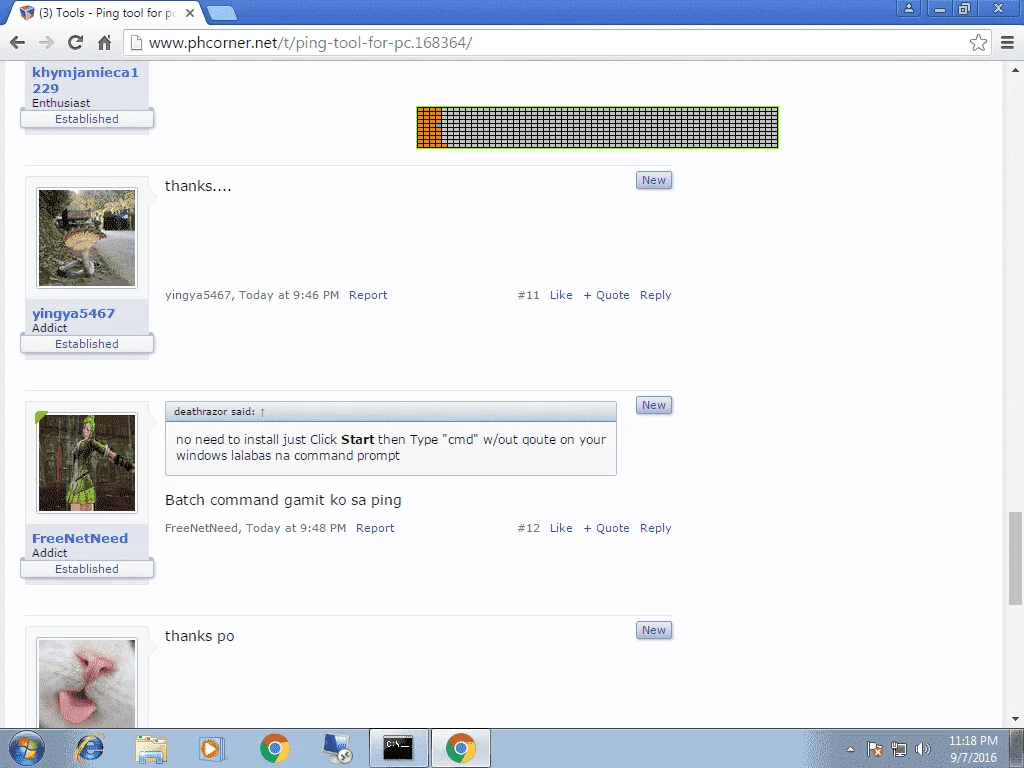Reply to post #11
Viewport: 1024px width, 768px height.
click(656, 295)
